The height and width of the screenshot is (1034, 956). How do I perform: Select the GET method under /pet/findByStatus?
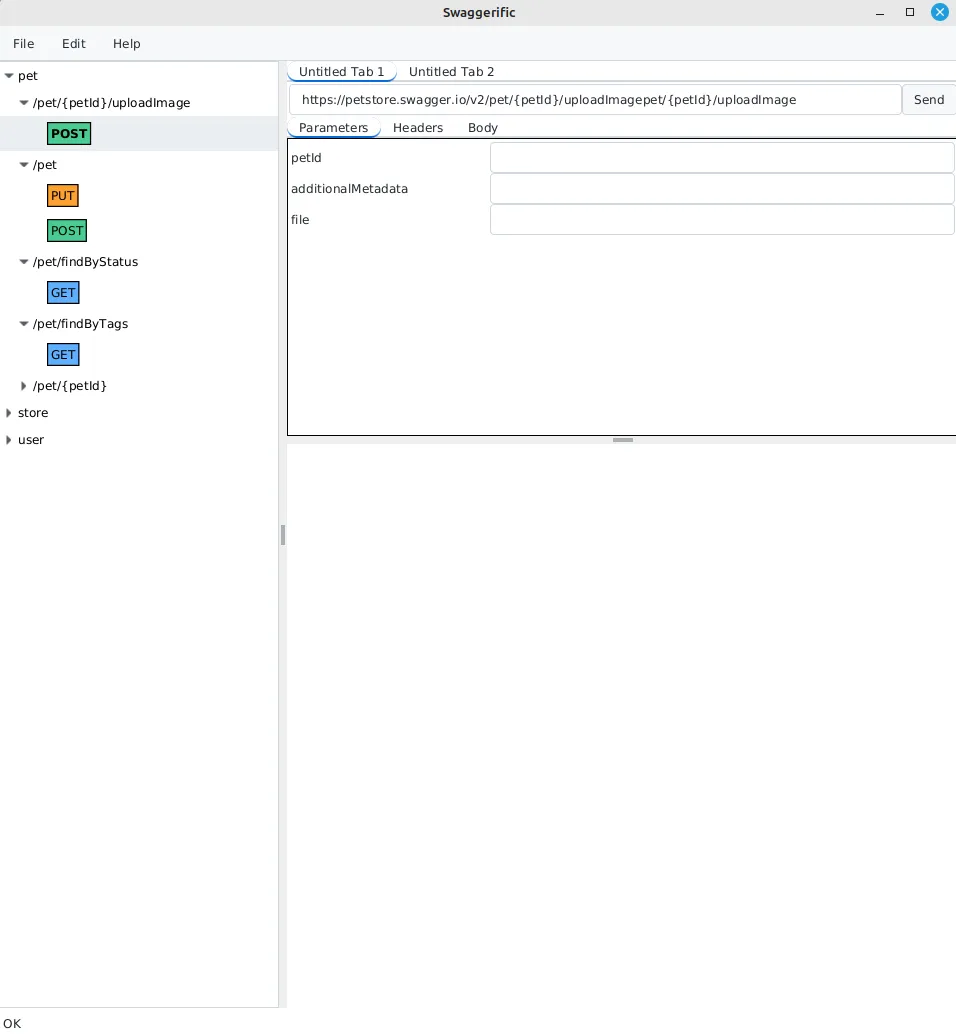63,292
